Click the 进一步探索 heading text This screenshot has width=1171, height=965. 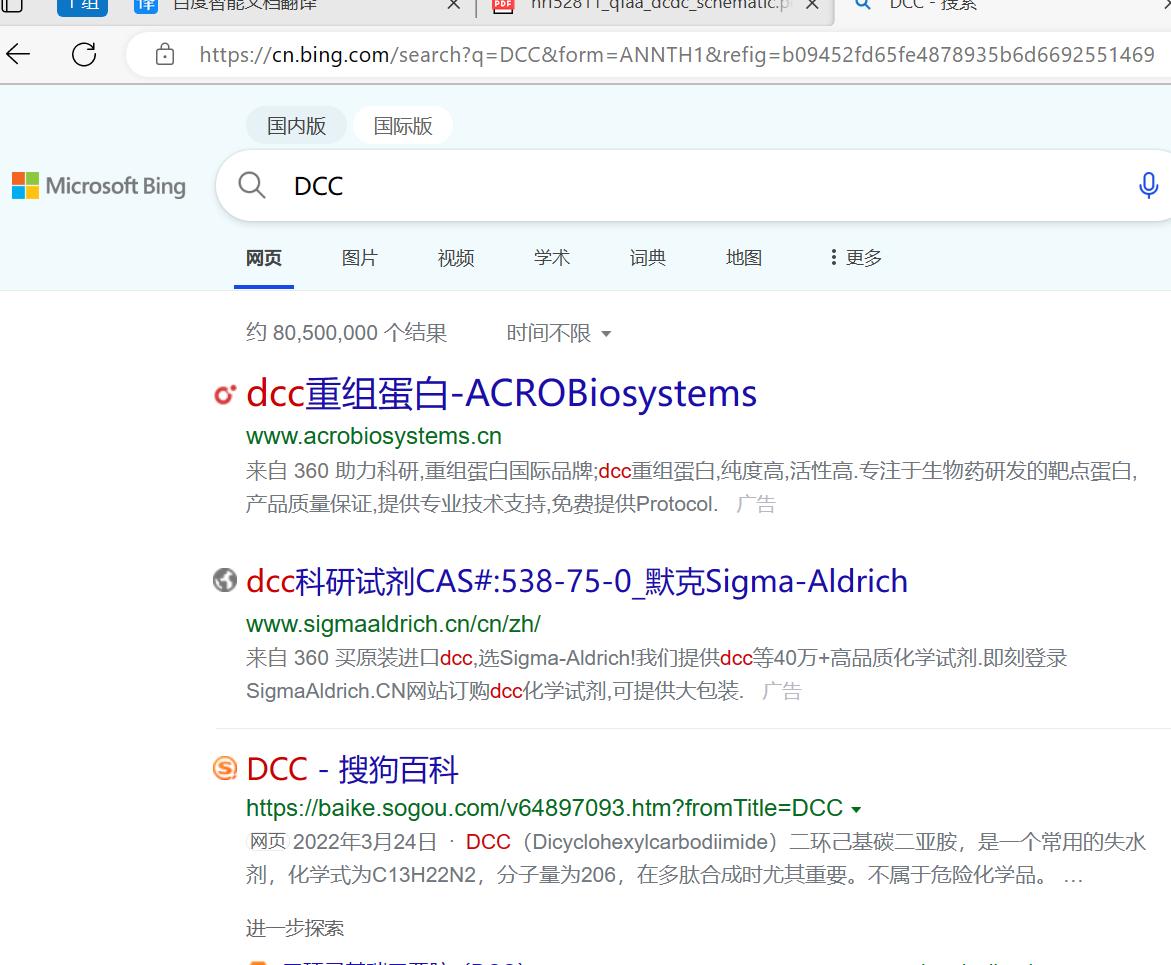click(295, 928)
